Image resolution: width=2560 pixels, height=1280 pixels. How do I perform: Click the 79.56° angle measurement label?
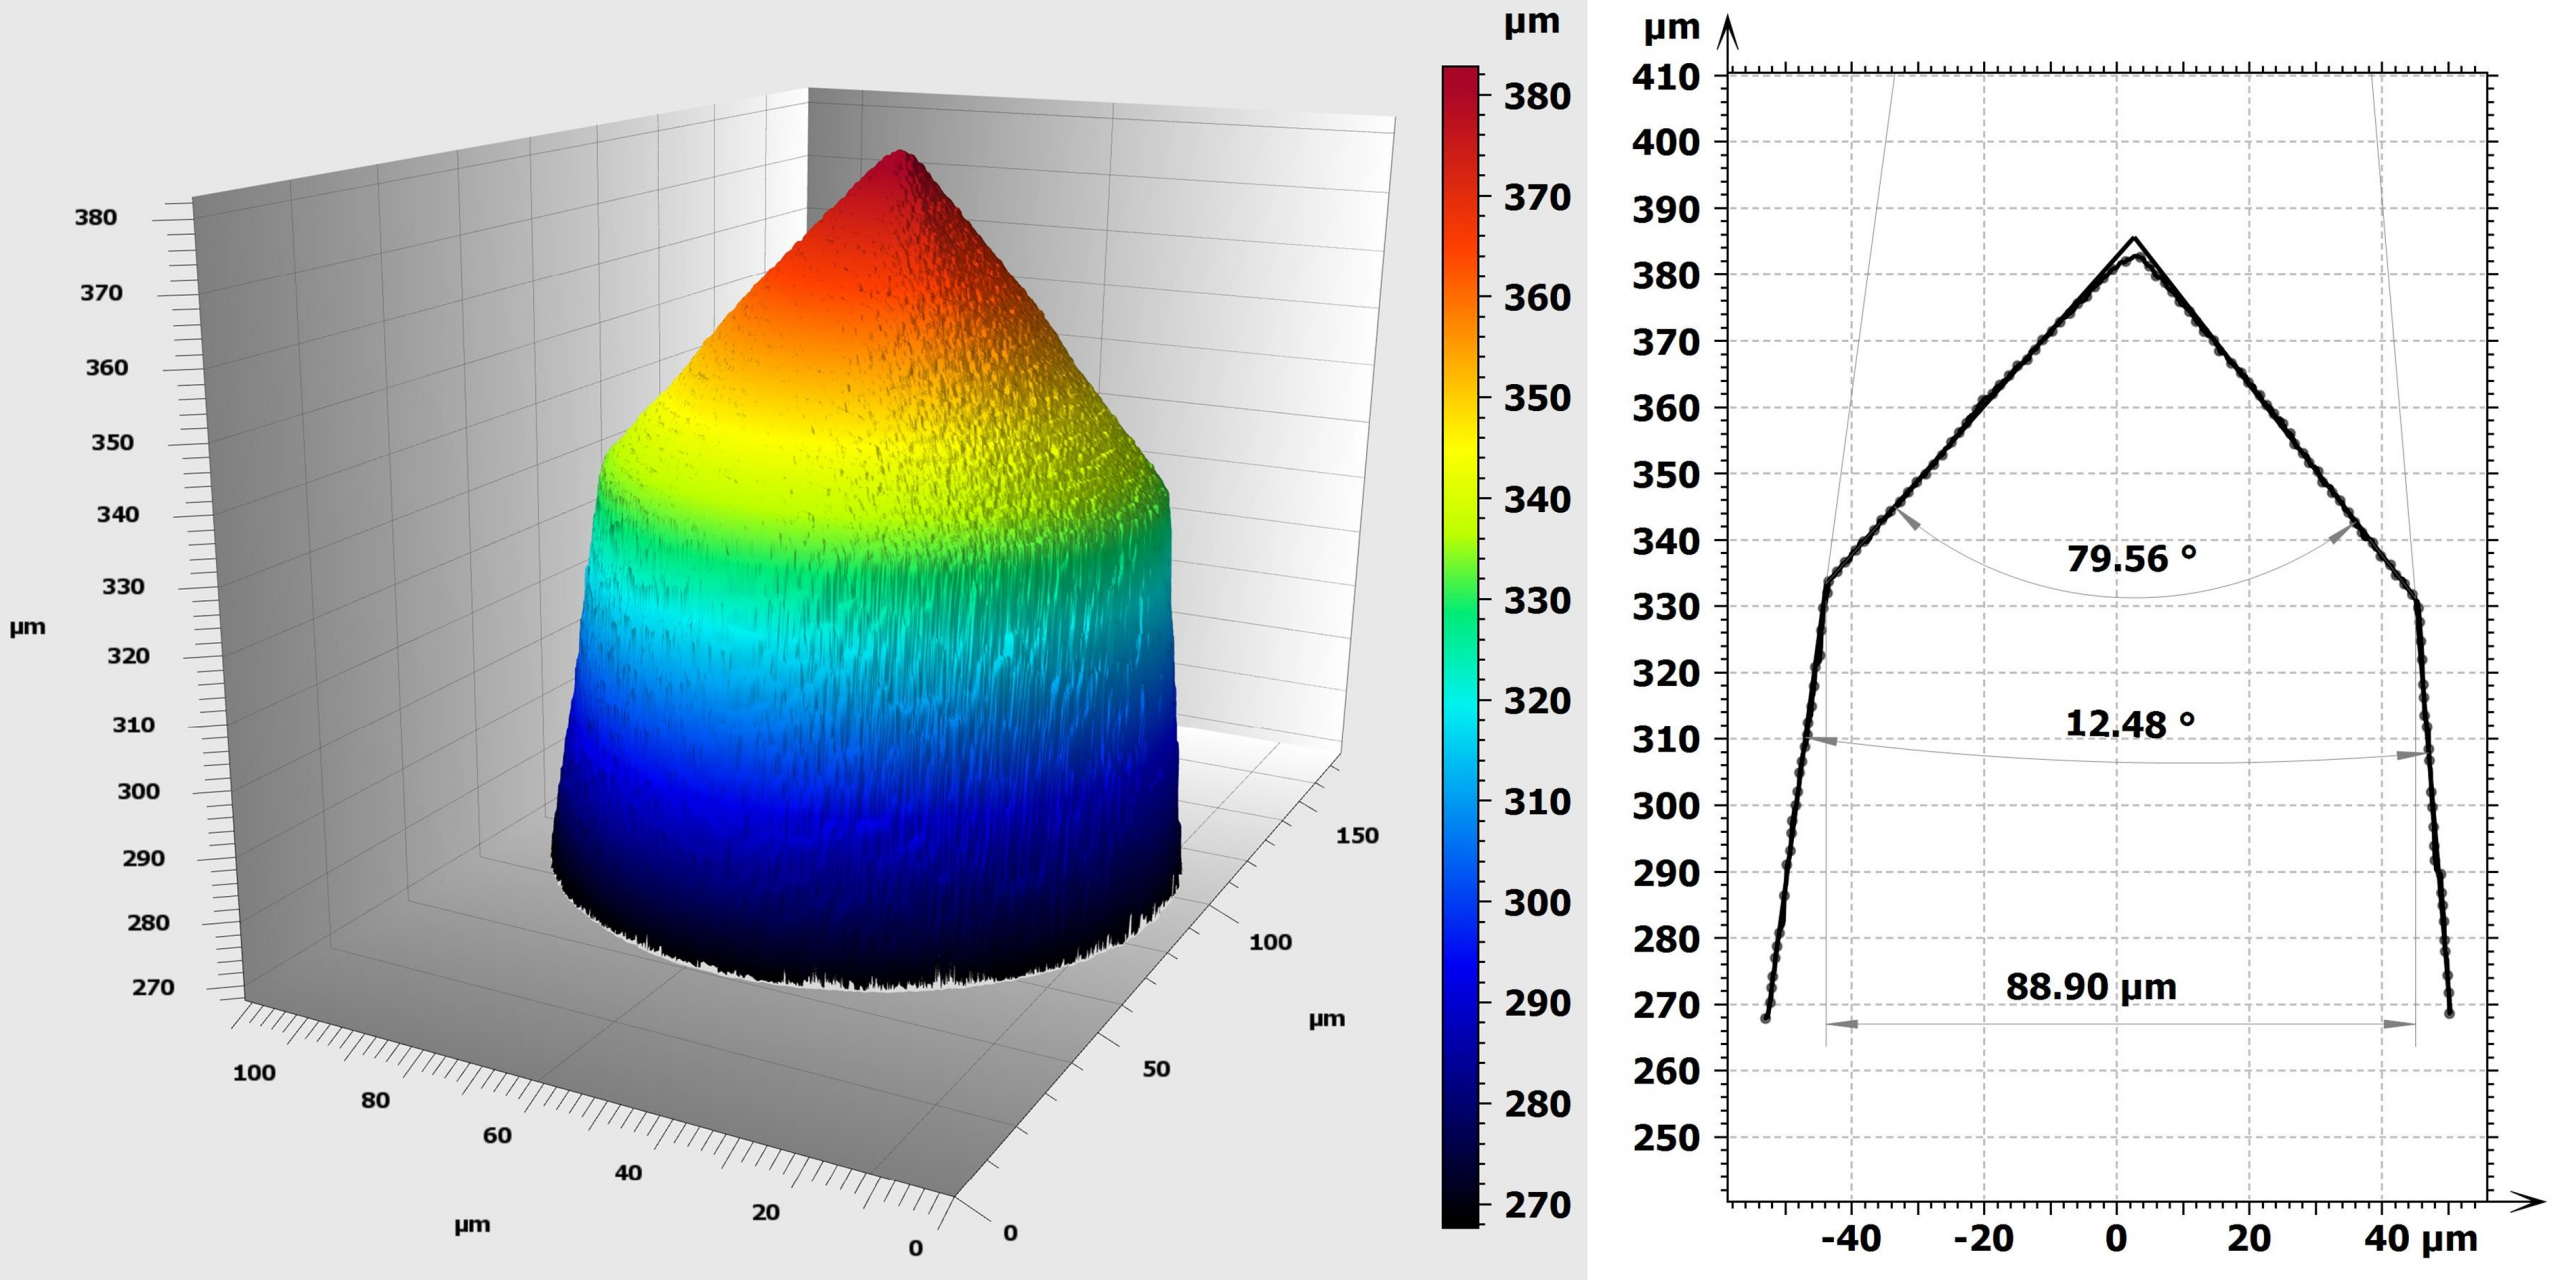(2130, 558)
